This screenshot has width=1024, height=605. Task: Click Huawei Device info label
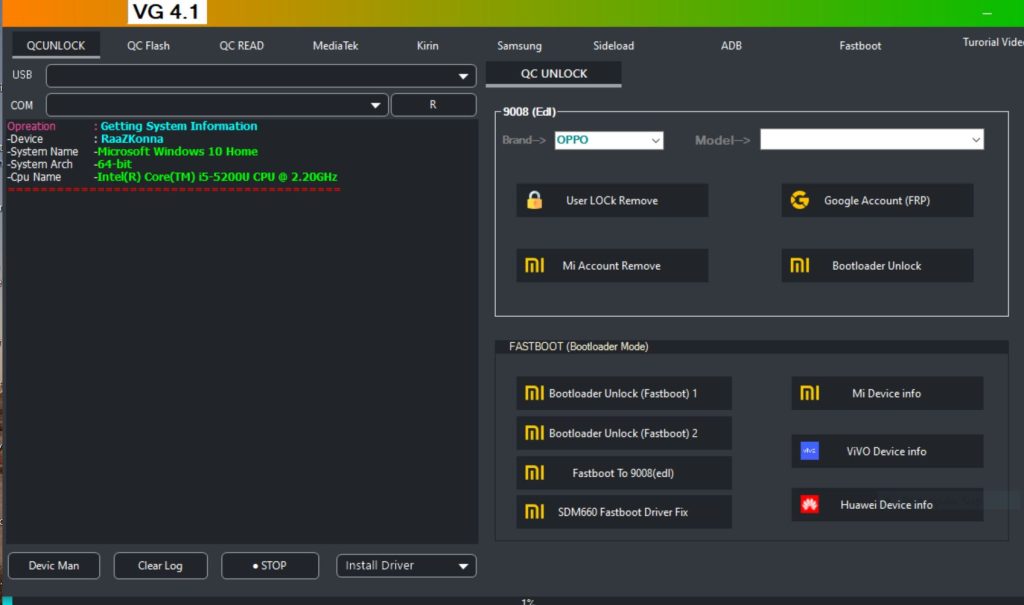(x=886, y=505)
